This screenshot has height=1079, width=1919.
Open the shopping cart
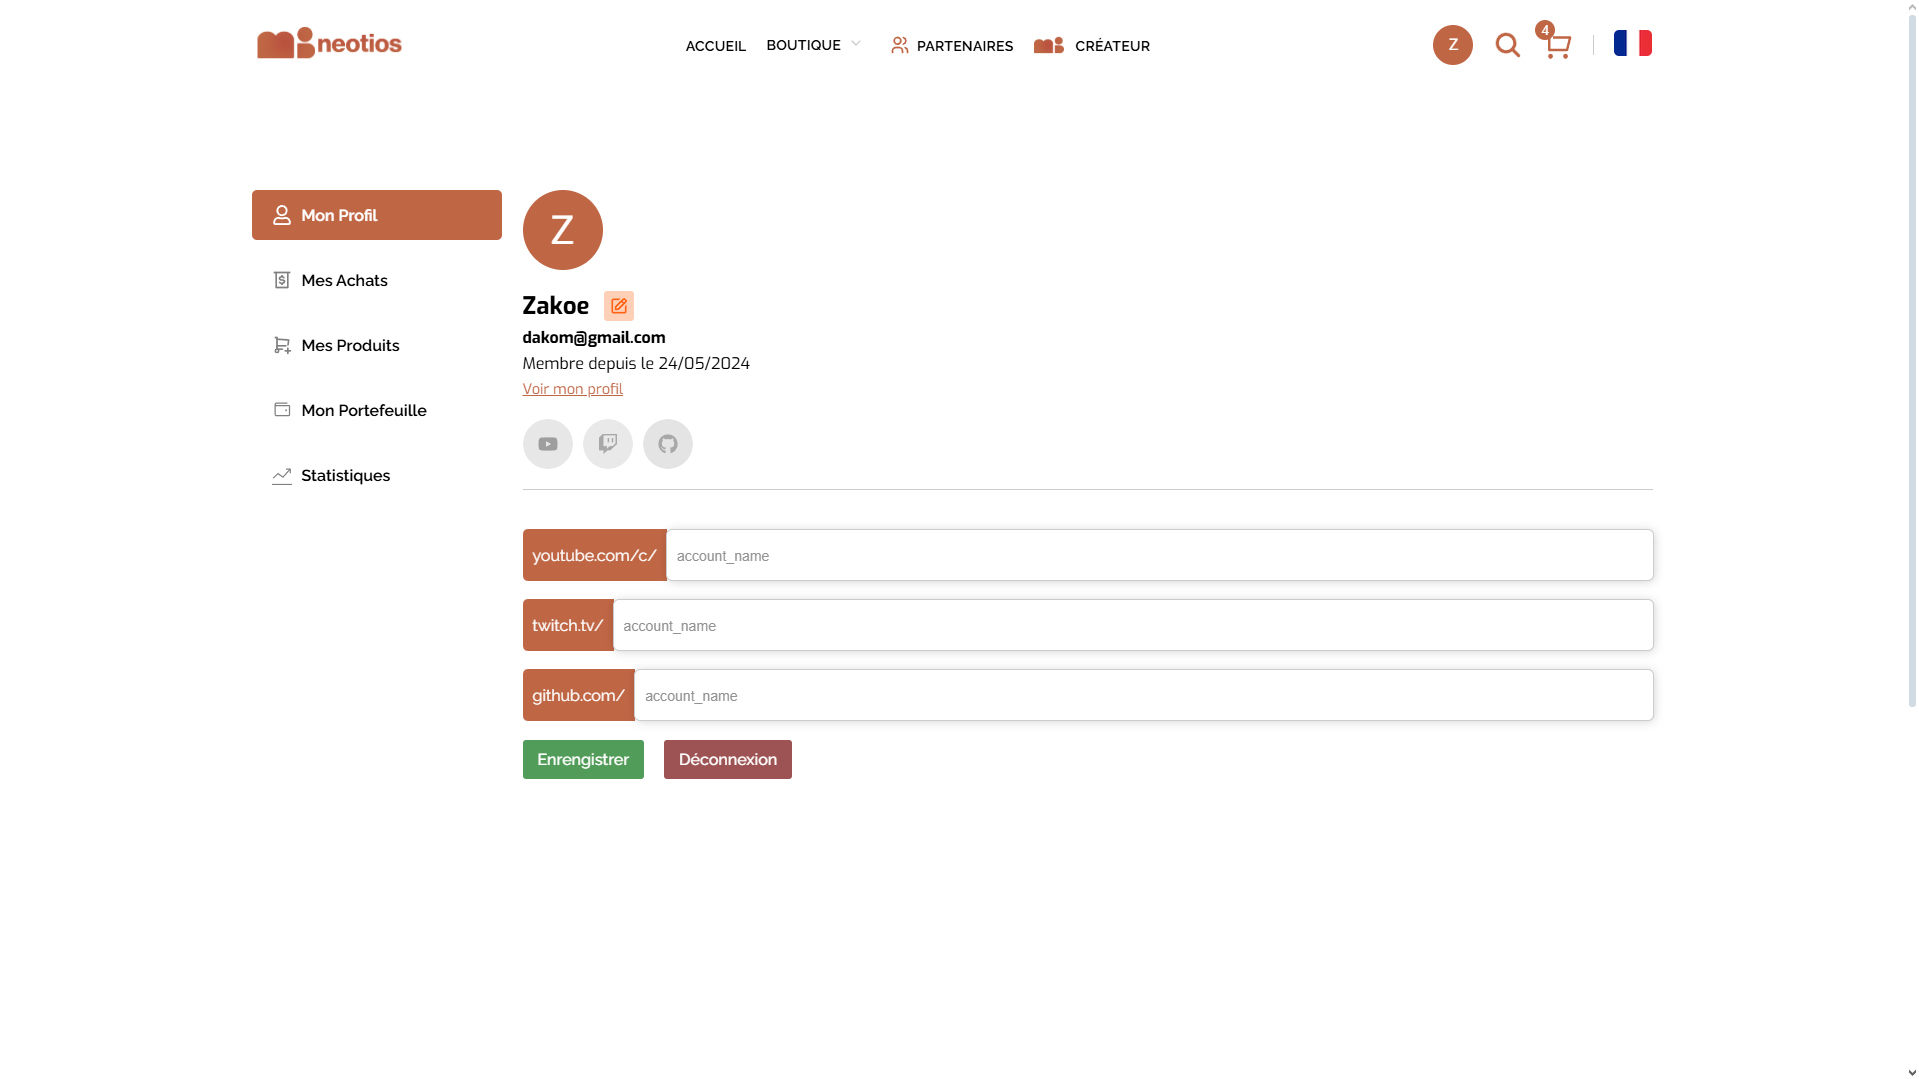pyautogui.click(x=1557, y=45)
